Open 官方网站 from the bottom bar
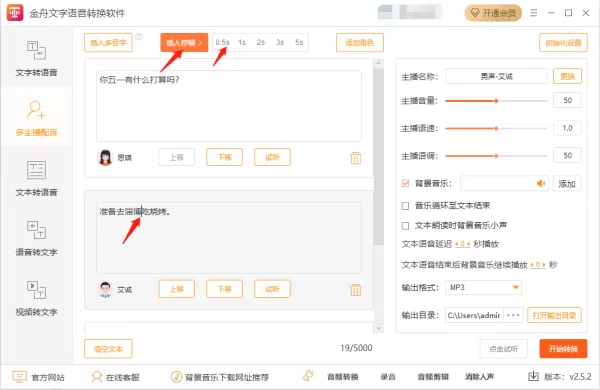The image size is (600, 390). 38,377
